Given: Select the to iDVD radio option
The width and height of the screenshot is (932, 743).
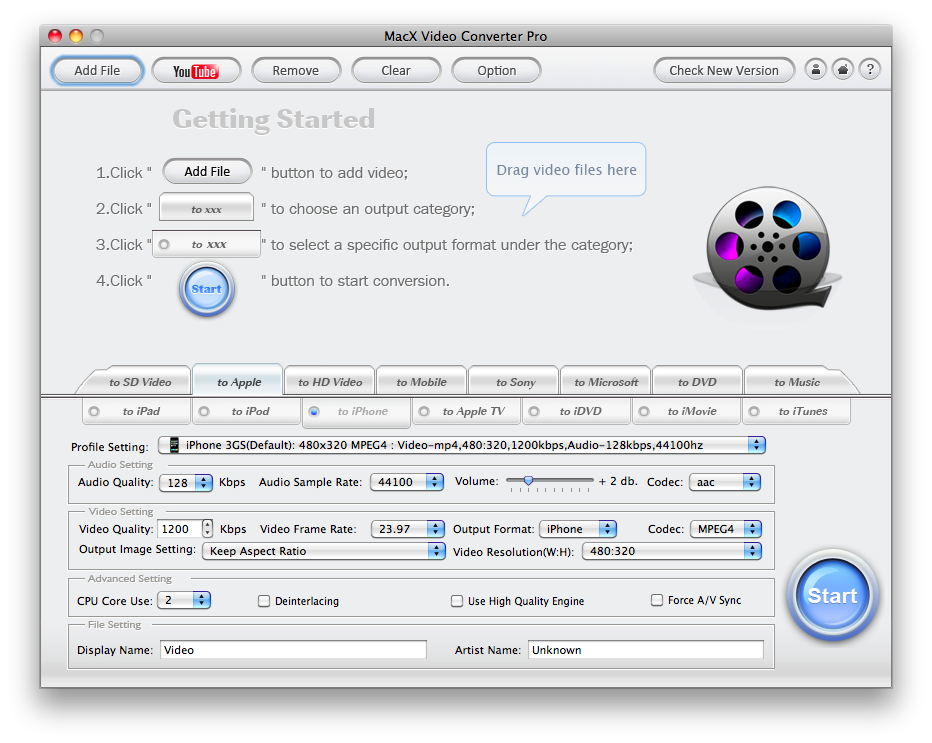Looking at the screenshot, I should 577,411.
